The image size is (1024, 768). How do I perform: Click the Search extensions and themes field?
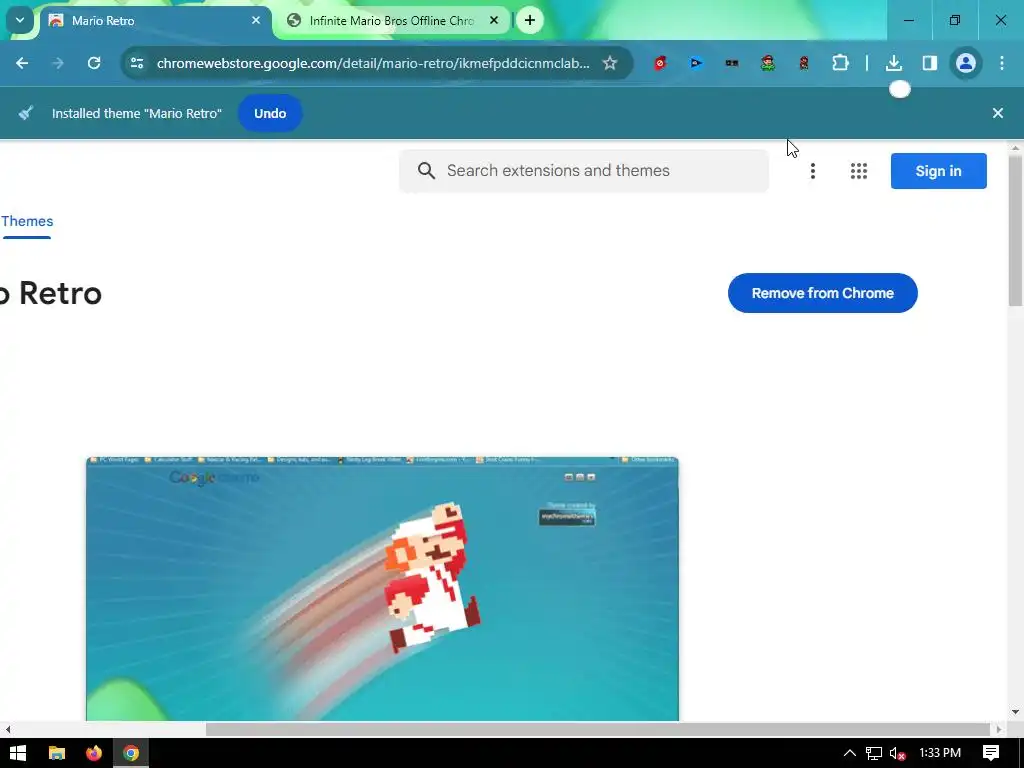[x=584, y=170]
